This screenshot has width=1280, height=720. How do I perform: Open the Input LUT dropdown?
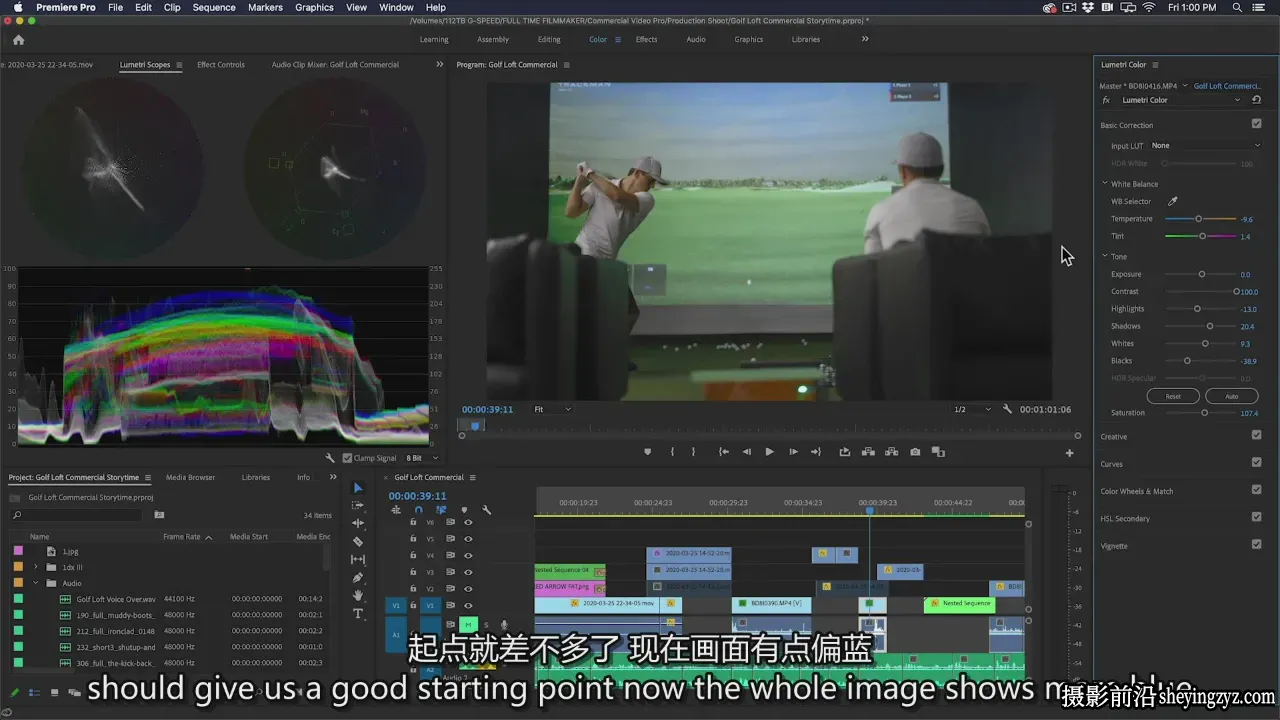1206,146
